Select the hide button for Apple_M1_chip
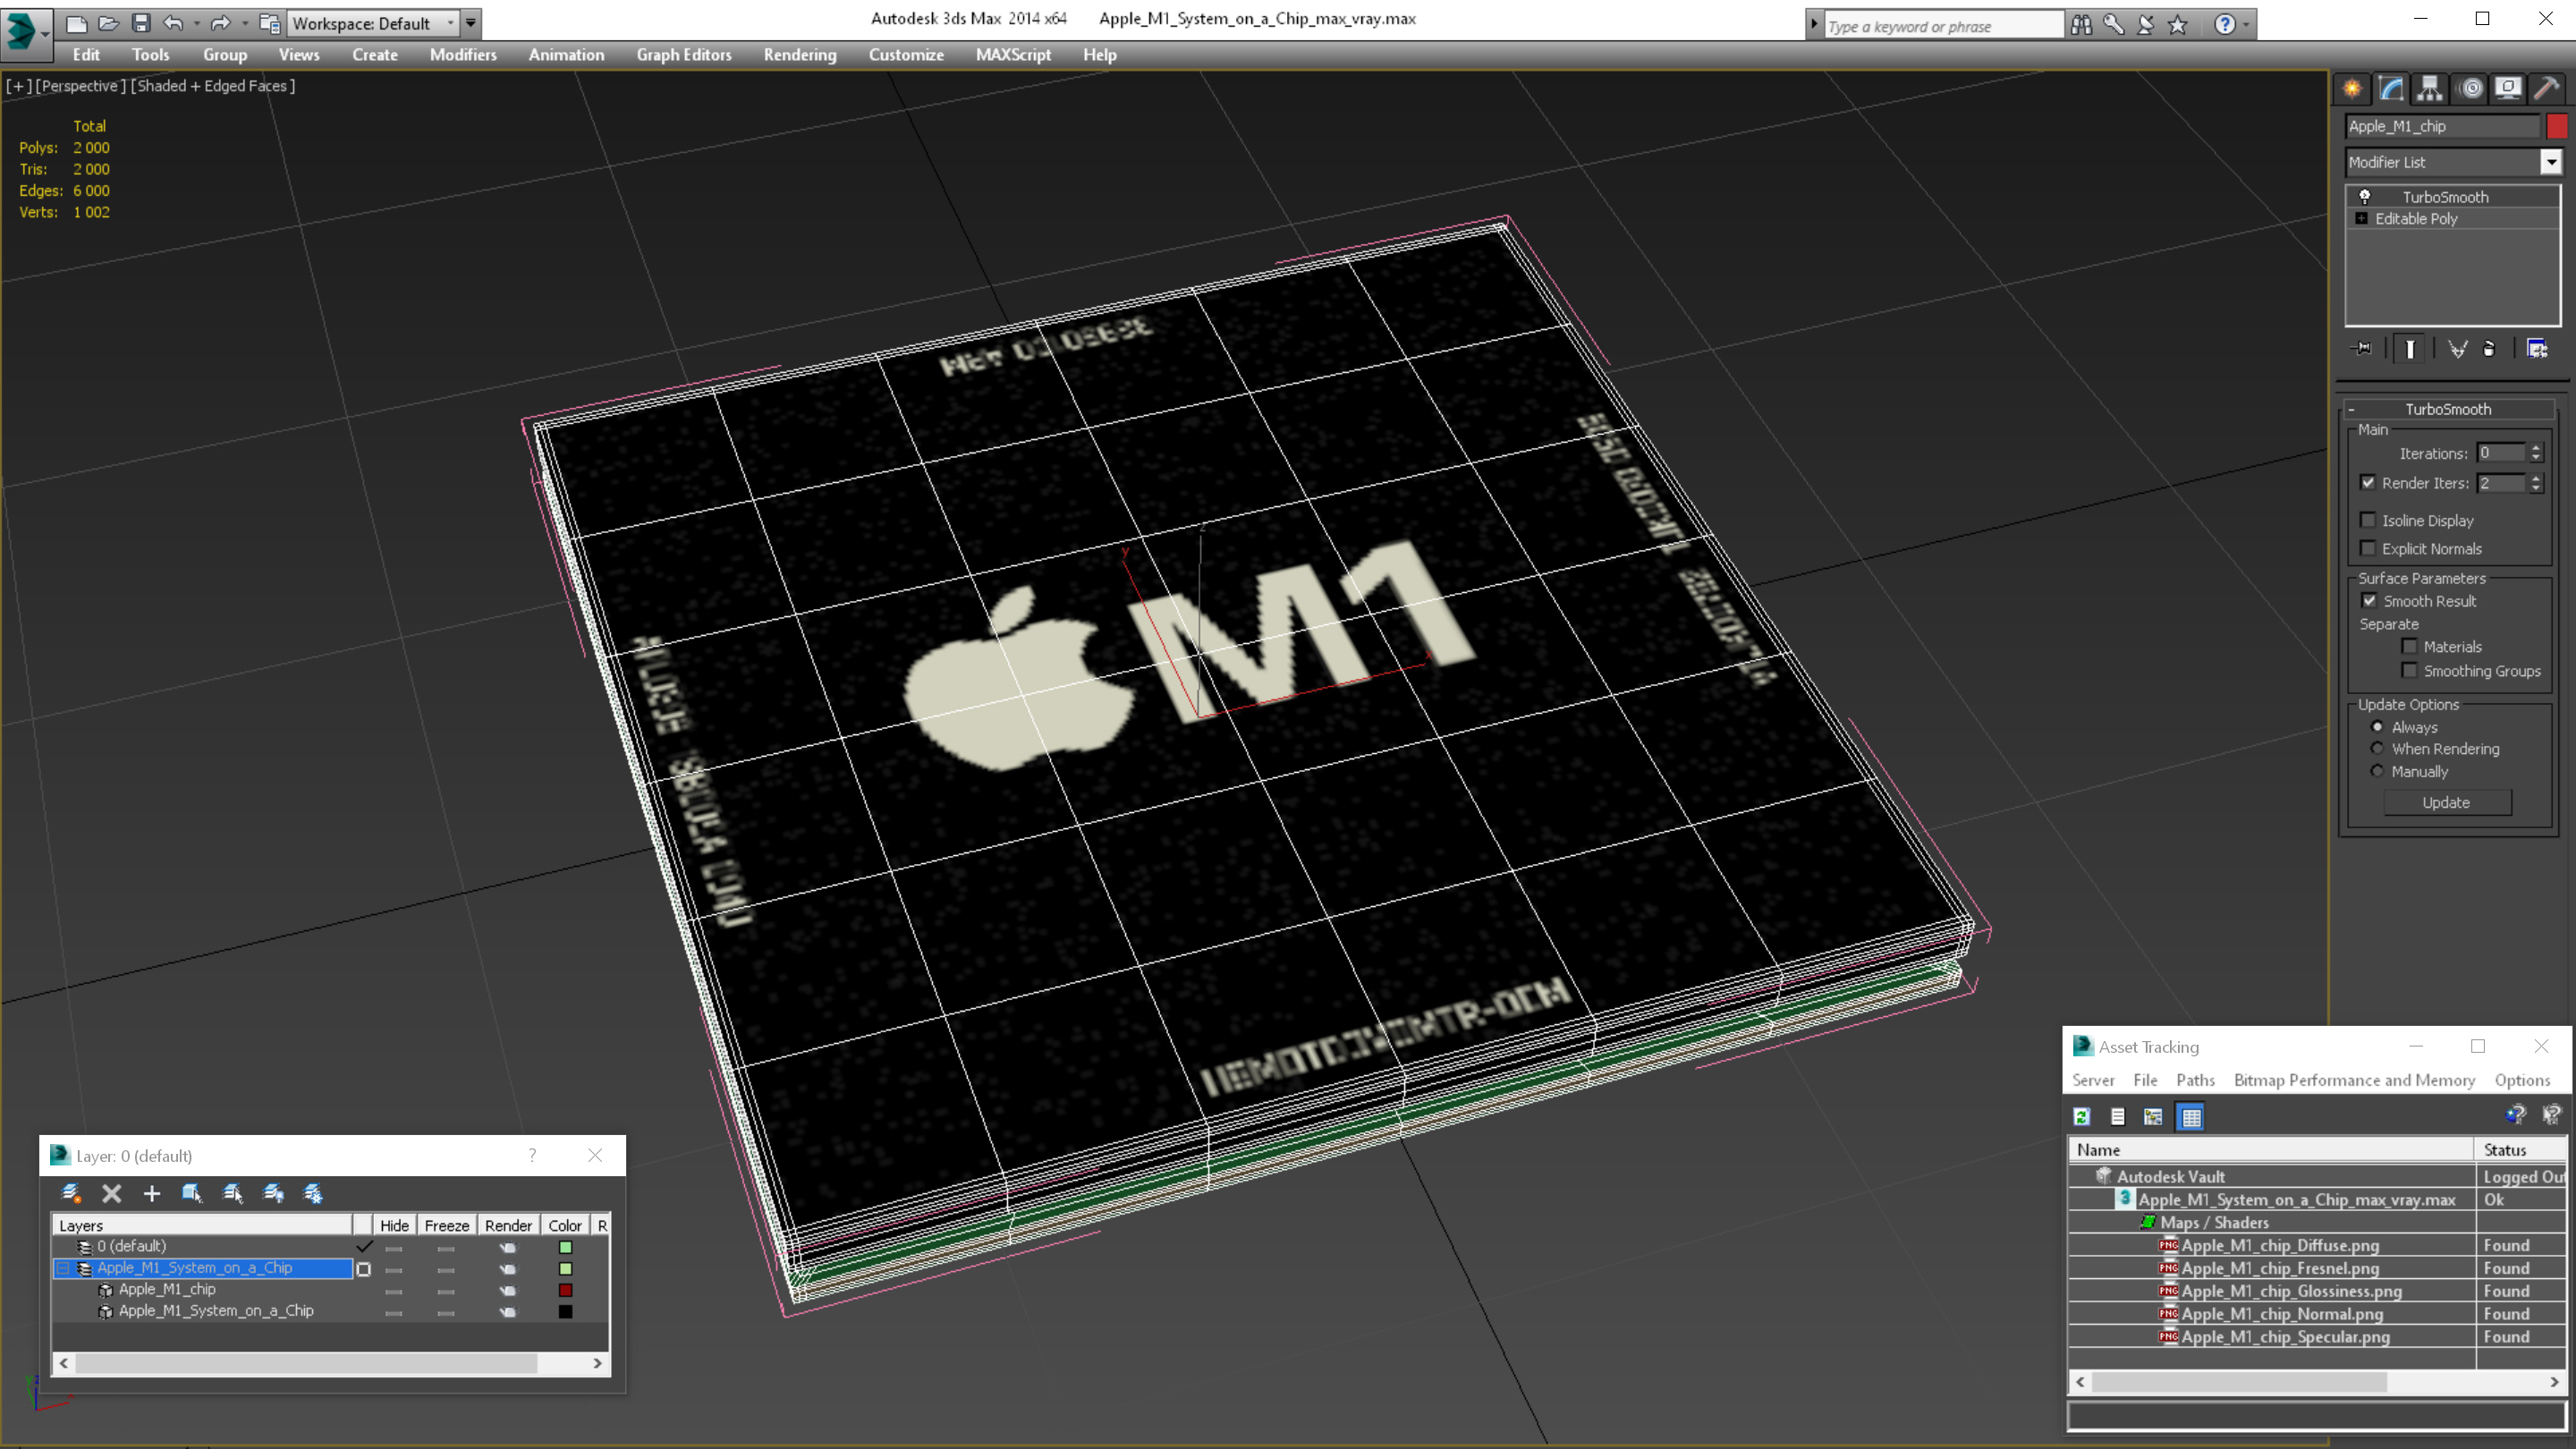This screenshot has width=2576, height=1449. (393, 1290)
